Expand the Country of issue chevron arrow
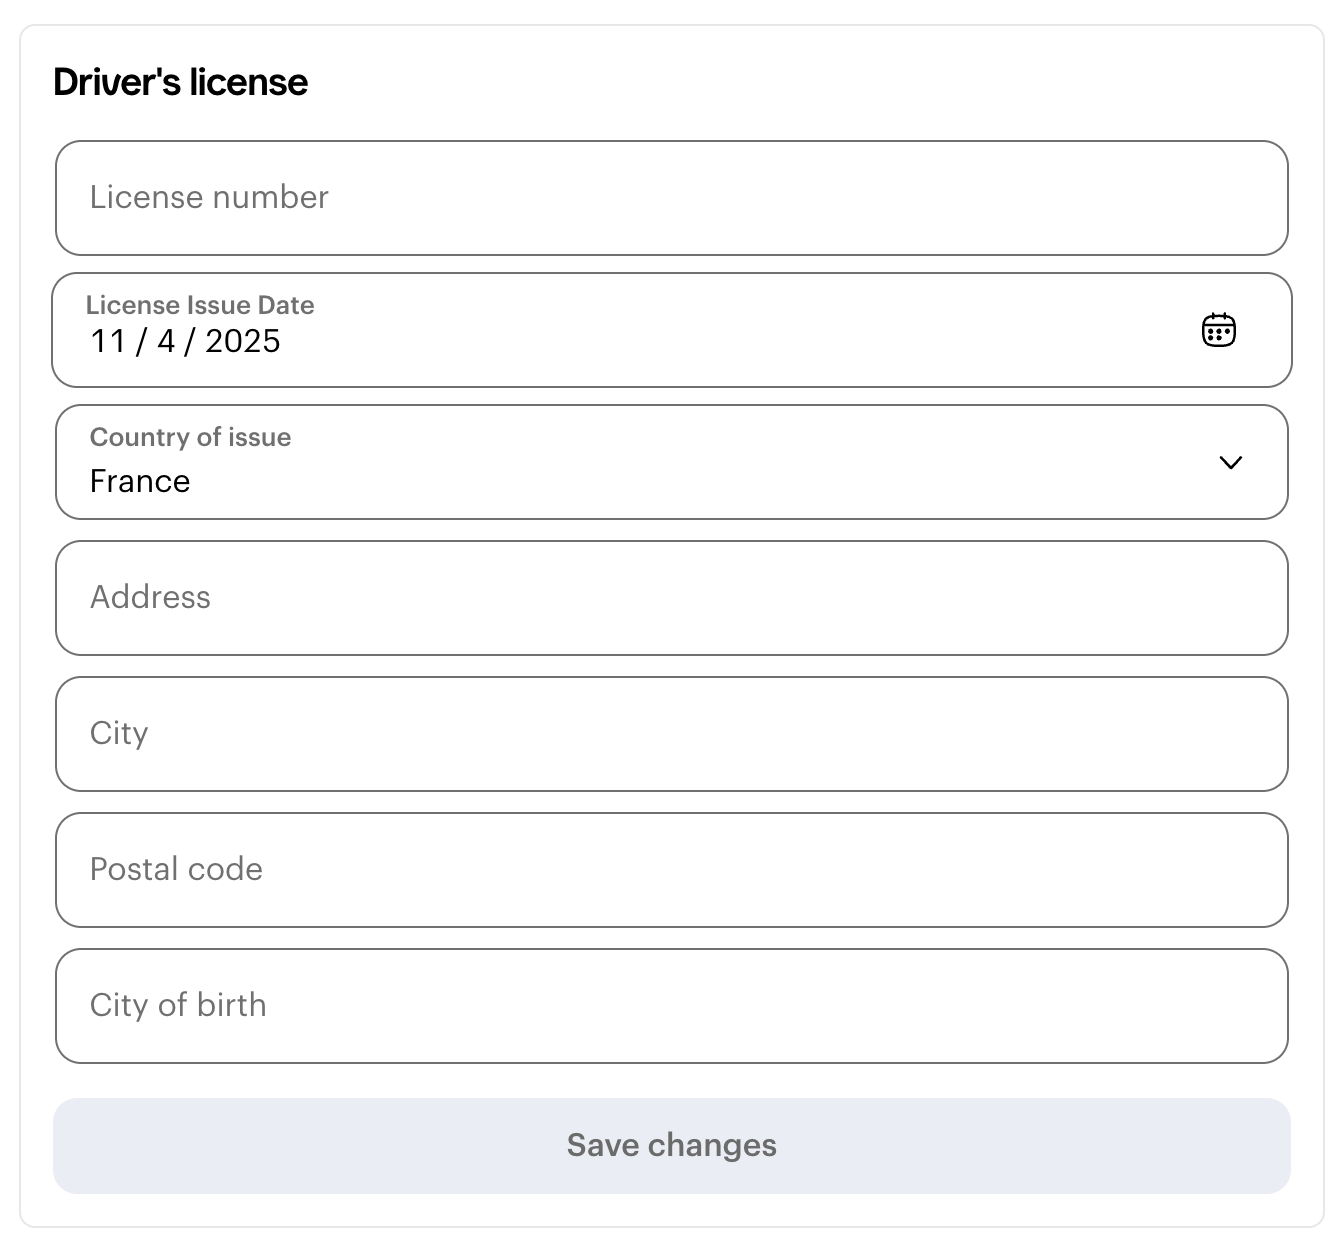Viewport: 1342px width, 1244px height. (x=1230, y=462)
